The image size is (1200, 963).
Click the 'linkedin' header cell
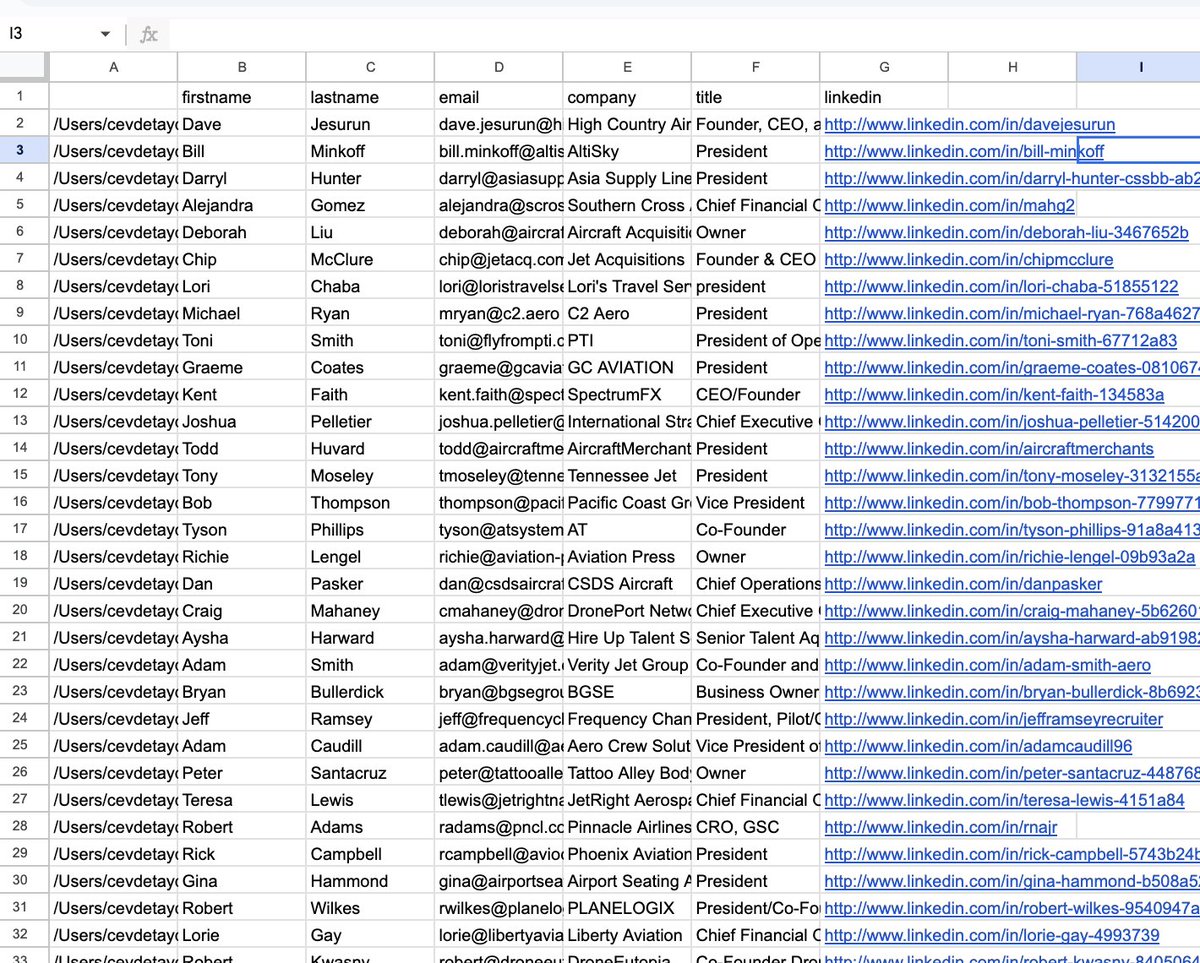tap(884, 97)
